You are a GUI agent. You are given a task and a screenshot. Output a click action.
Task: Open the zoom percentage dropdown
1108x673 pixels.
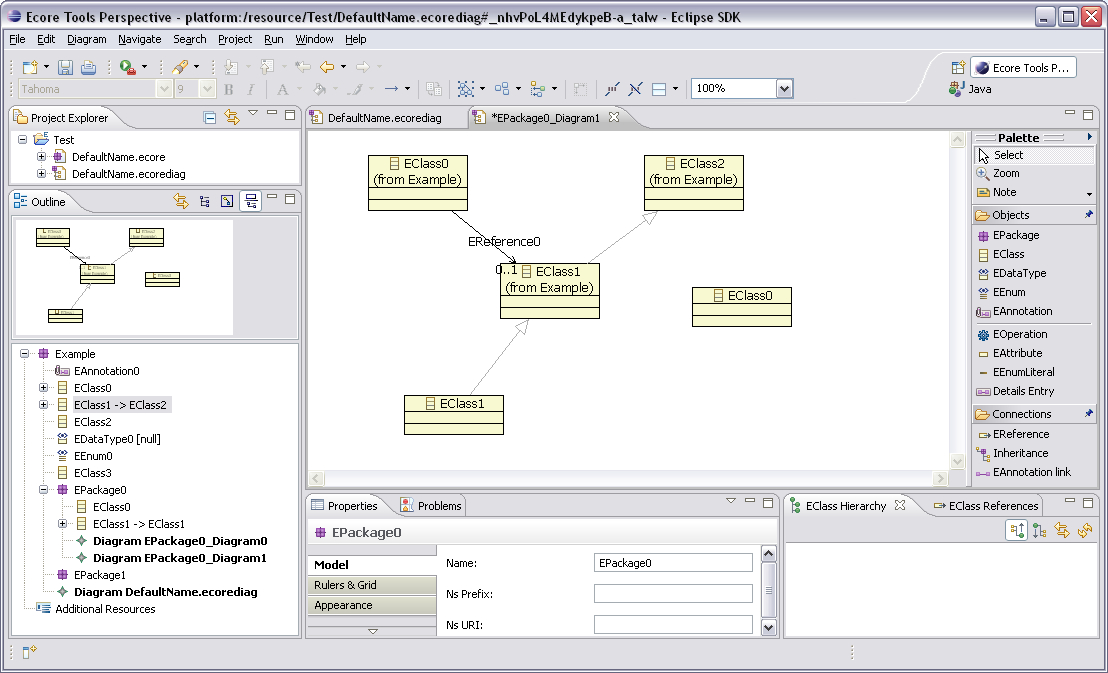pos(784,88)
